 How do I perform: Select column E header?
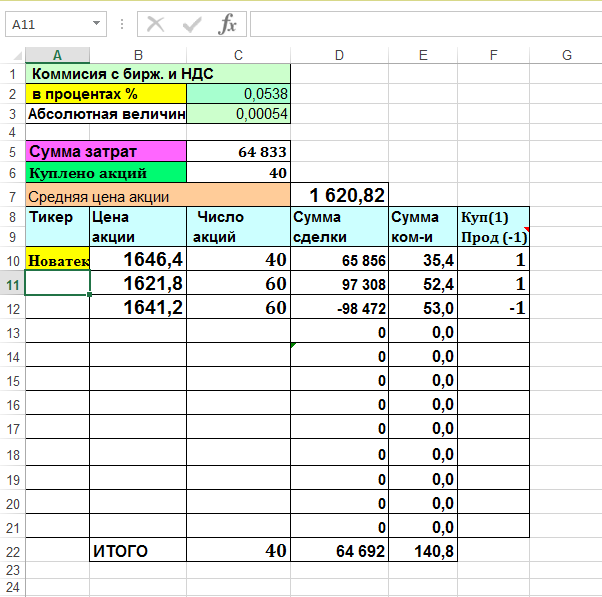[x=423, y=55]
